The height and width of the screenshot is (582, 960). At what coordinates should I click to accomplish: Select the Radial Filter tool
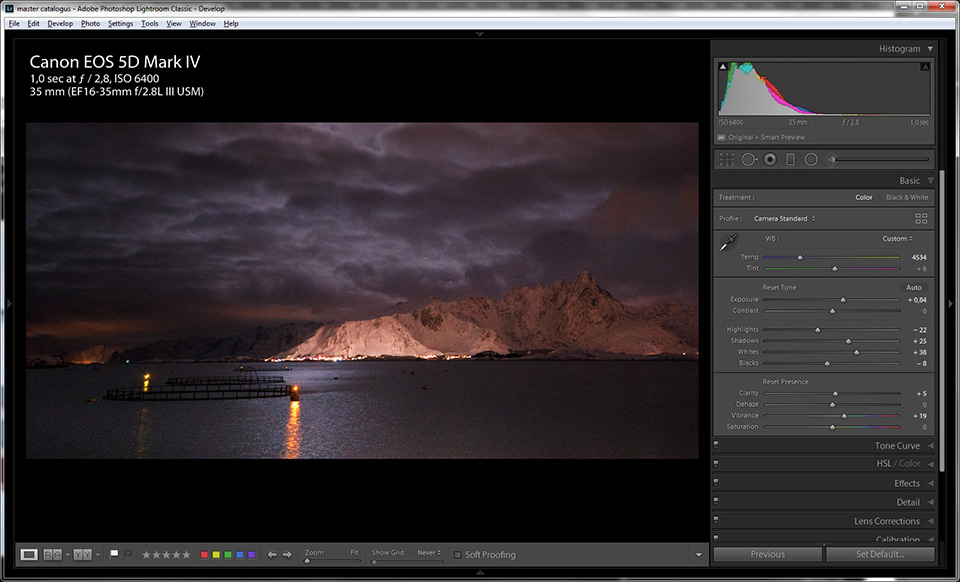[x=811, y=160]
